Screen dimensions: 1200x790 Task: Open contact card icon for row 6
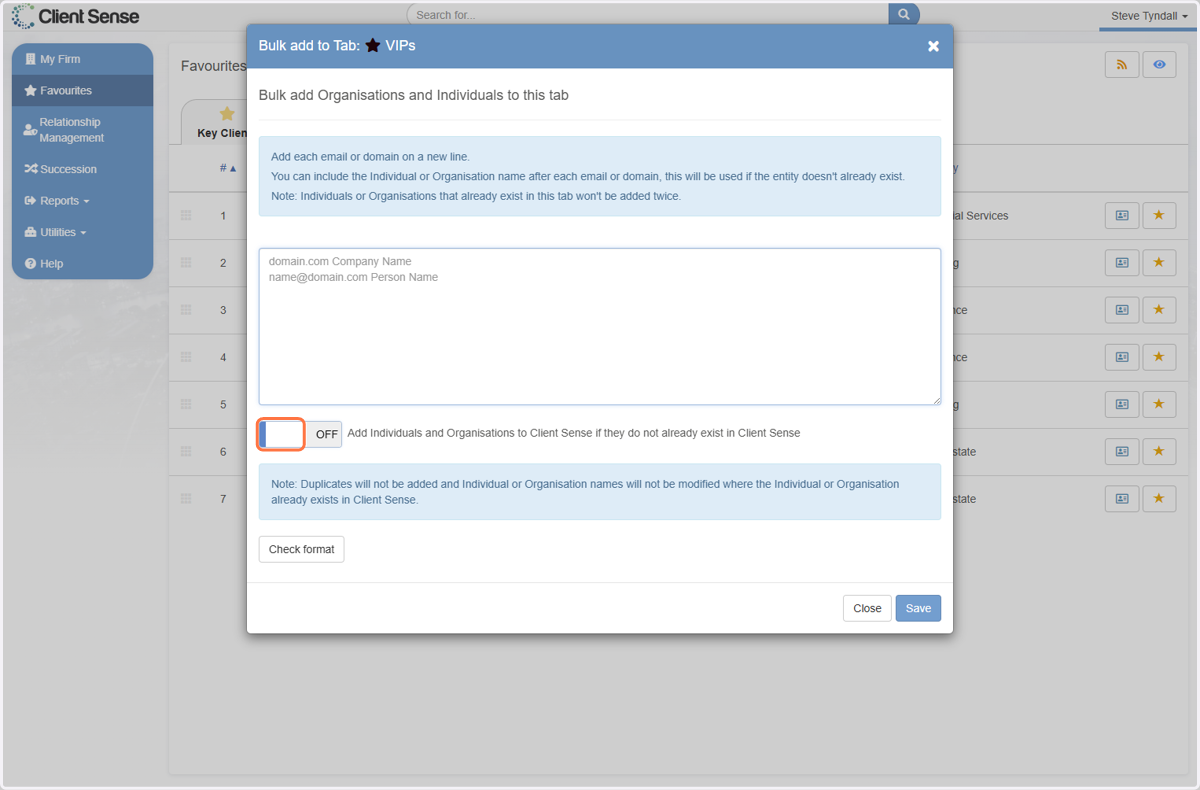click(x=1122, y=451)
